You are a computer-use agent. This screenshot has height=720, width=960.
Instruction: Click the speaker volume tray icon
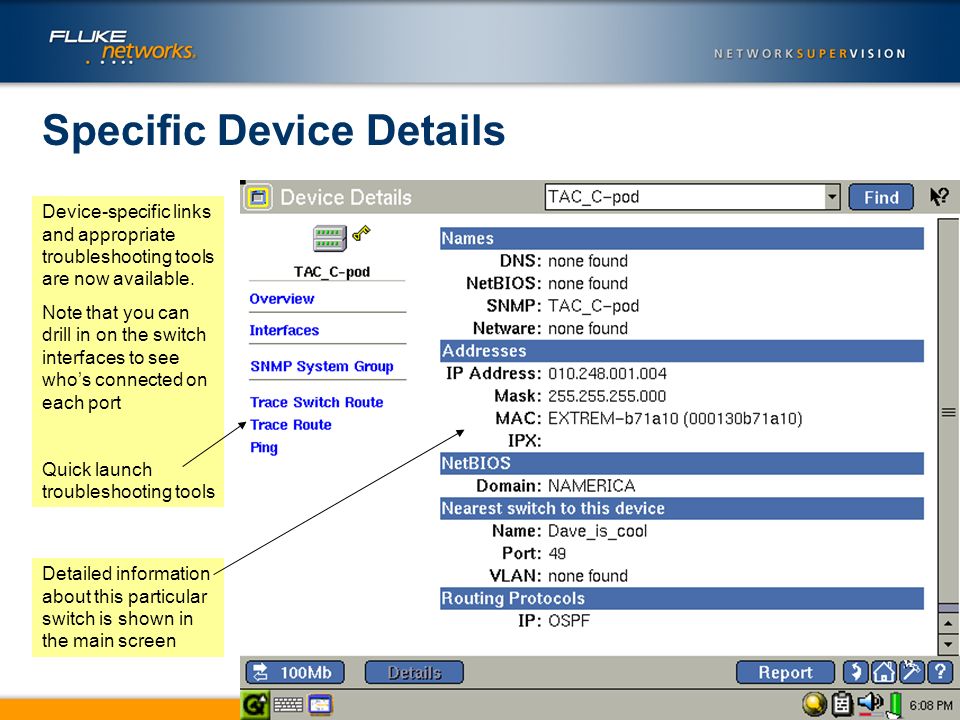coord(870,703)
